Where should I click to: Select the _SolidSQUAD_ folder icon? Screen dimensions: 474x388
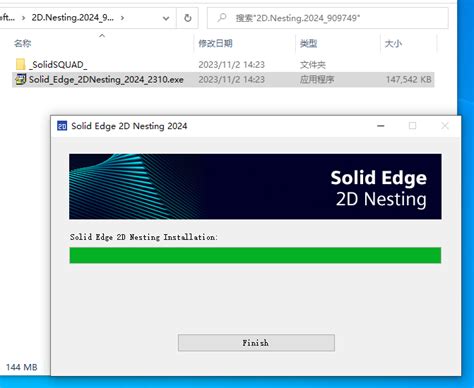point(21,64)
